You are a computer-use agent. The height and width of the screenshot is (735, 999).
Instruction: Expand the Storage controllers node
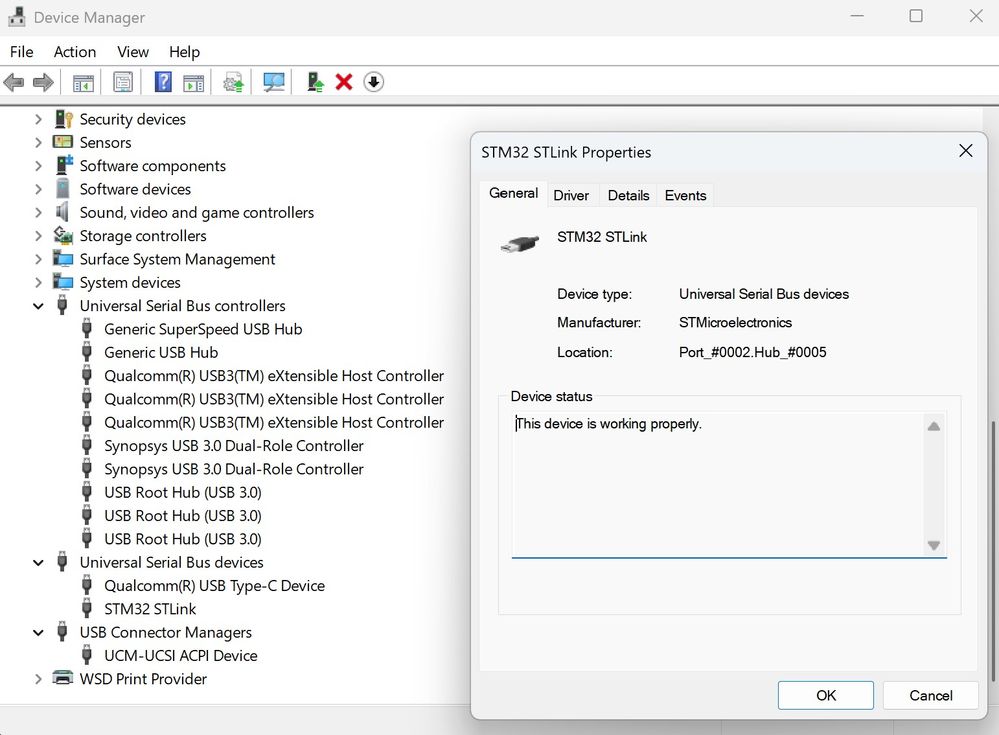pyautogui.click(x=38, y=236)
